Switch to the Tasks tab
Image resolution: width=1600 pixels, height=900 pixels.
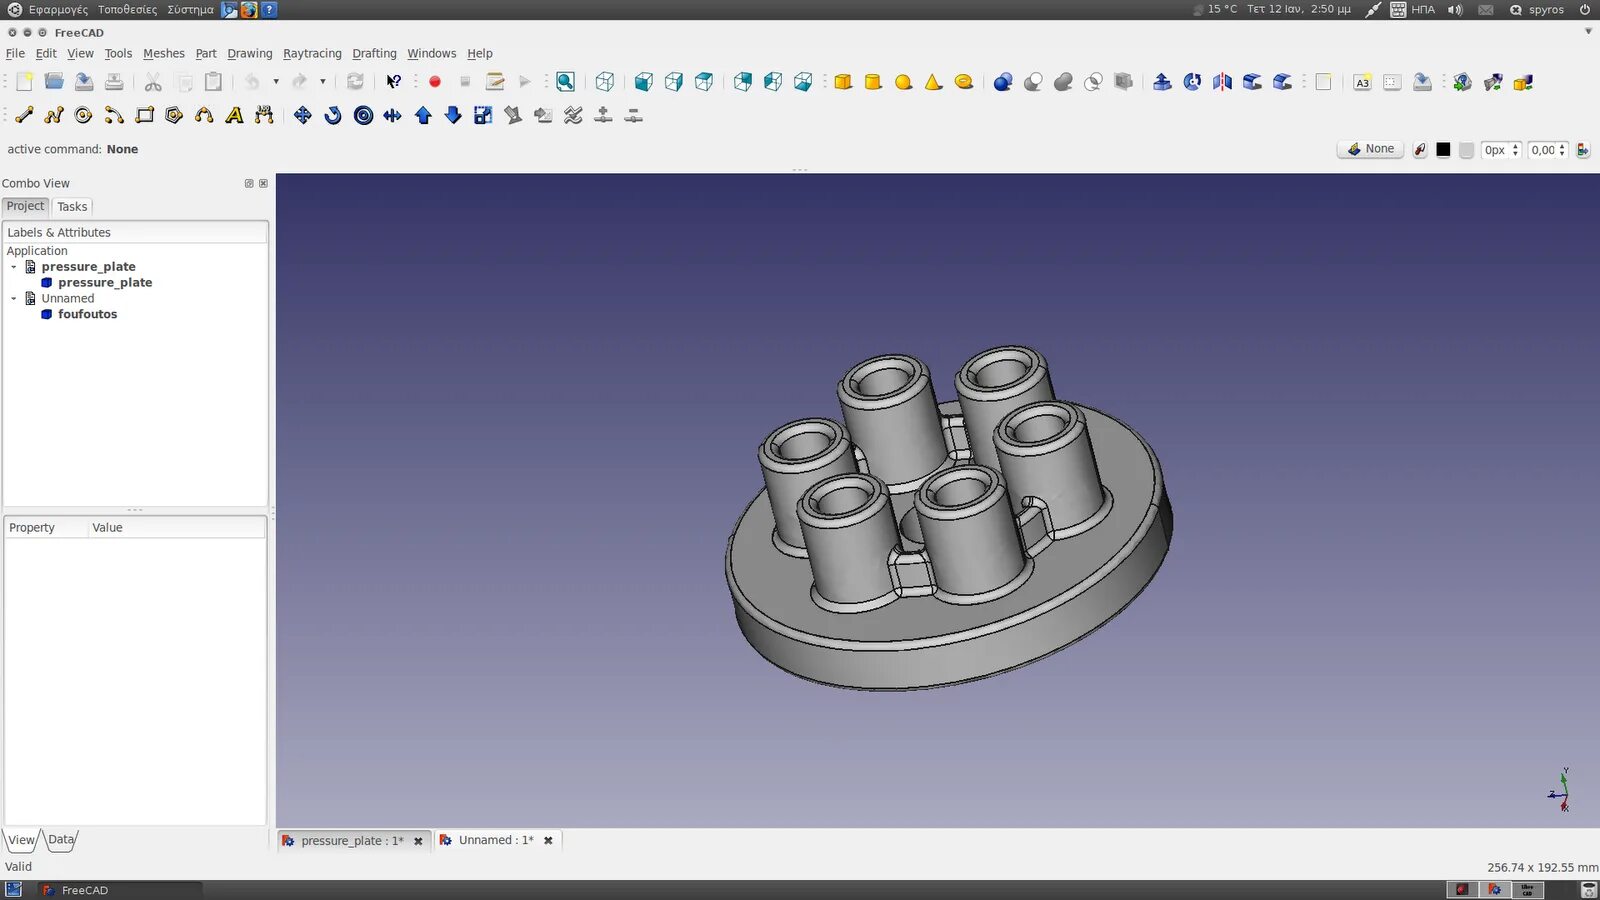(x=72, y=207)
